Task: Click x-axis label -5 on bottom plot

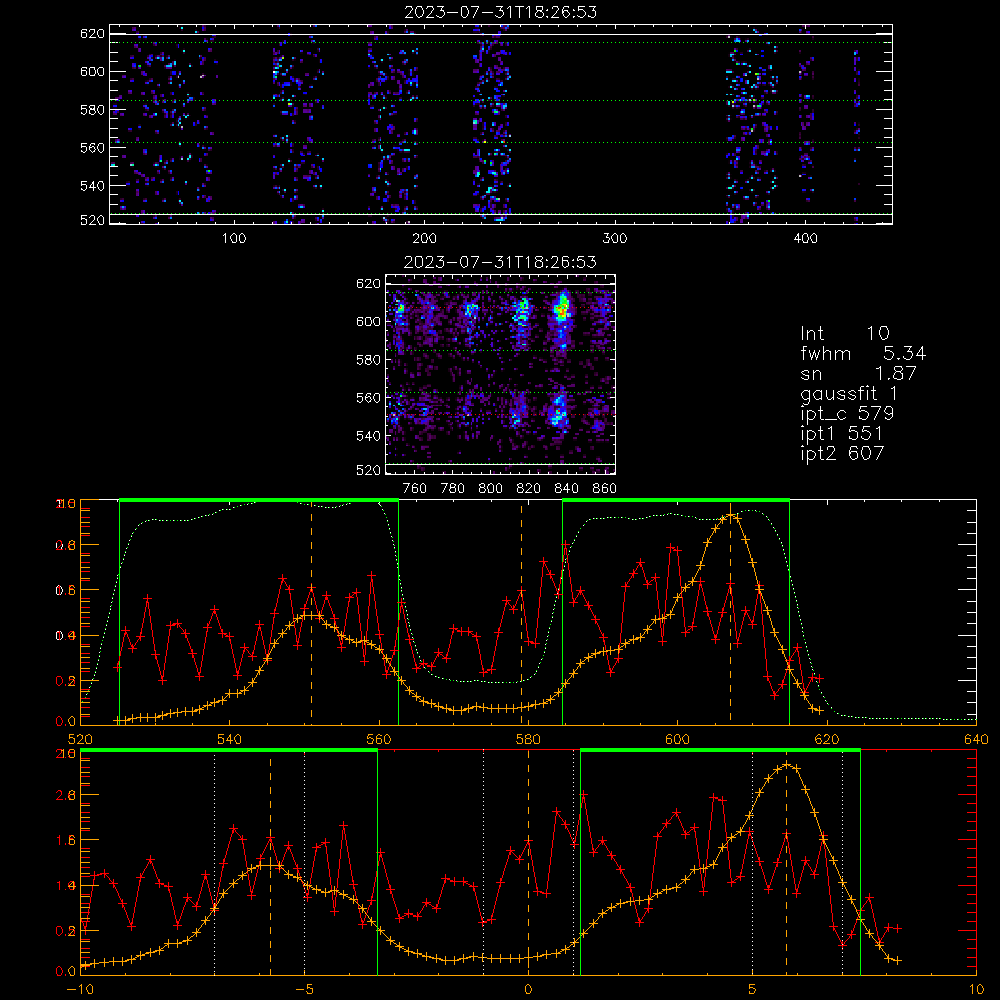Action: click(x=304, y=990)
